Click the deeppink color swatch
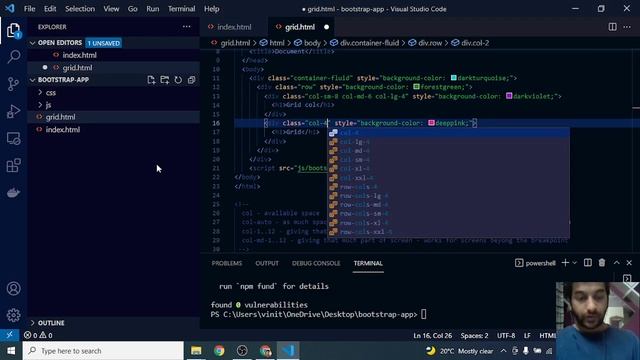 [431, 122]
